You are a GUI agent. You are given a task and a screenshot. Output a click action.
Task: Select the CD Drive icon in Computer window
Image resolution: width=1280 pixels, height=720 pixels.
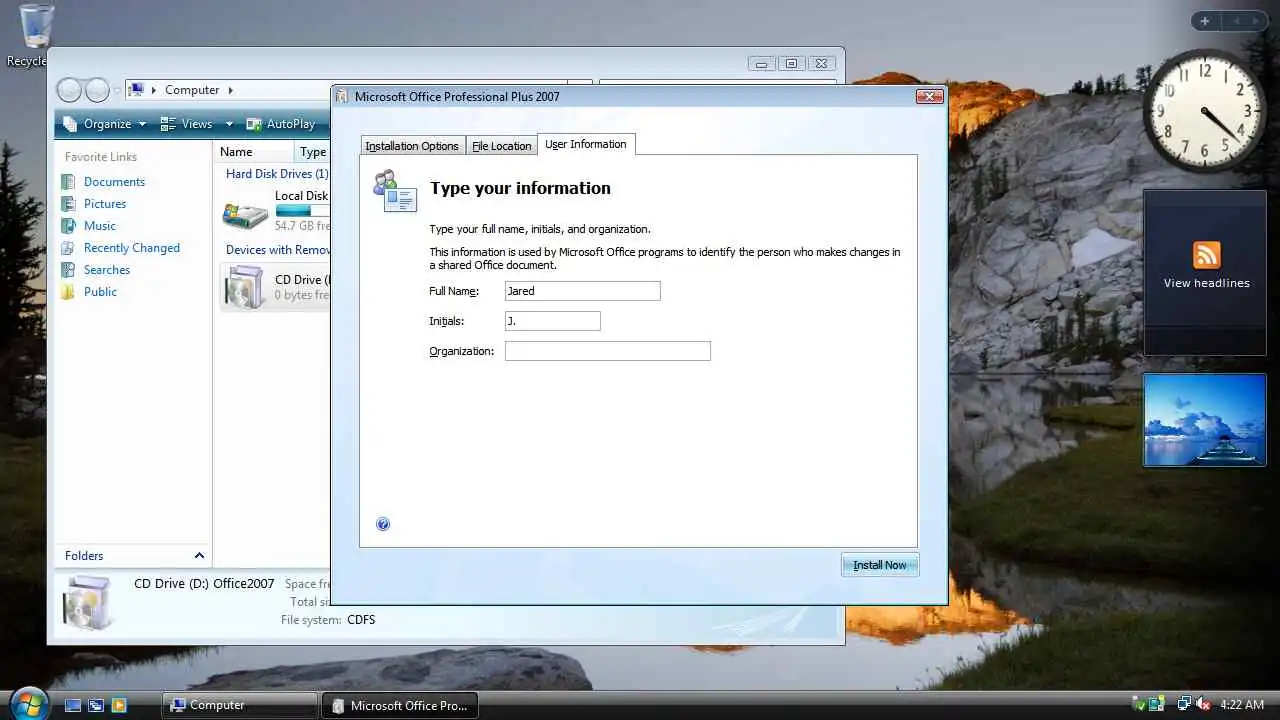[245, 287]
